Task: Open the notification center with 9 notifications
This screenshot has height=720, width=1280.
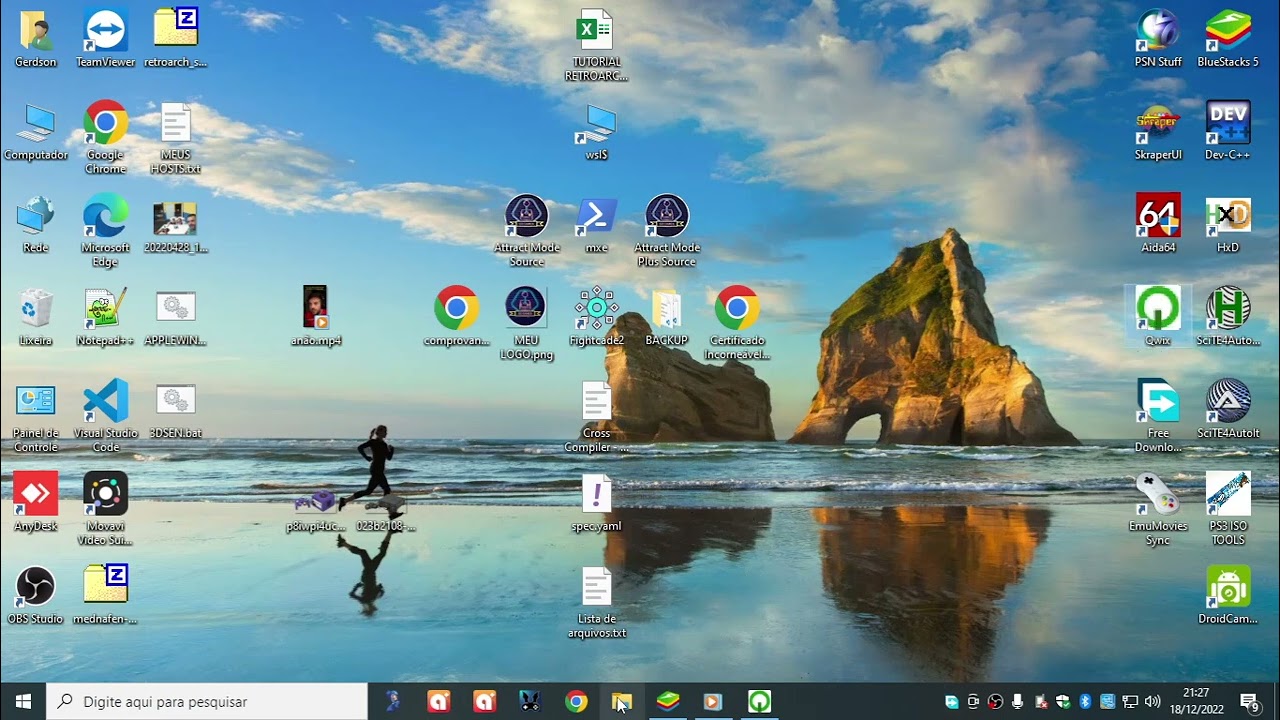Action: tap(1249, 701)
